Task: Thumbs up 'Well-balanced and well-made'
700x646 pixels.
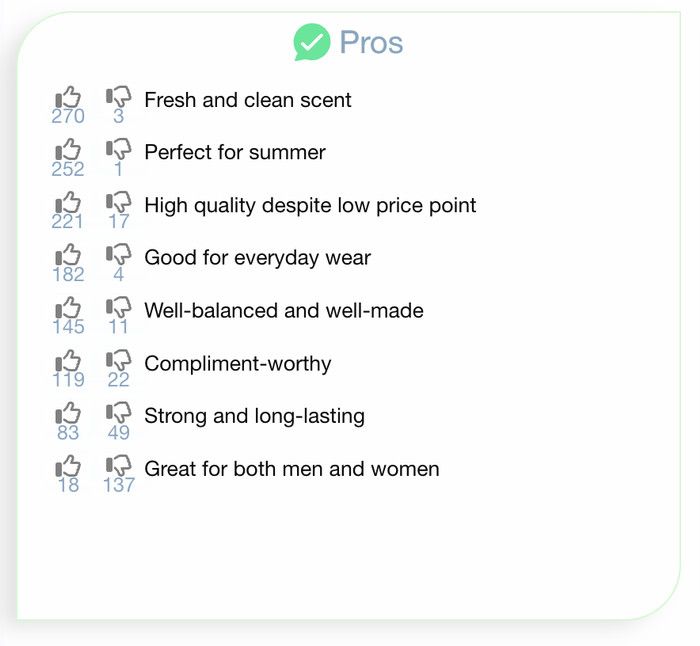Action: [68, 307]
